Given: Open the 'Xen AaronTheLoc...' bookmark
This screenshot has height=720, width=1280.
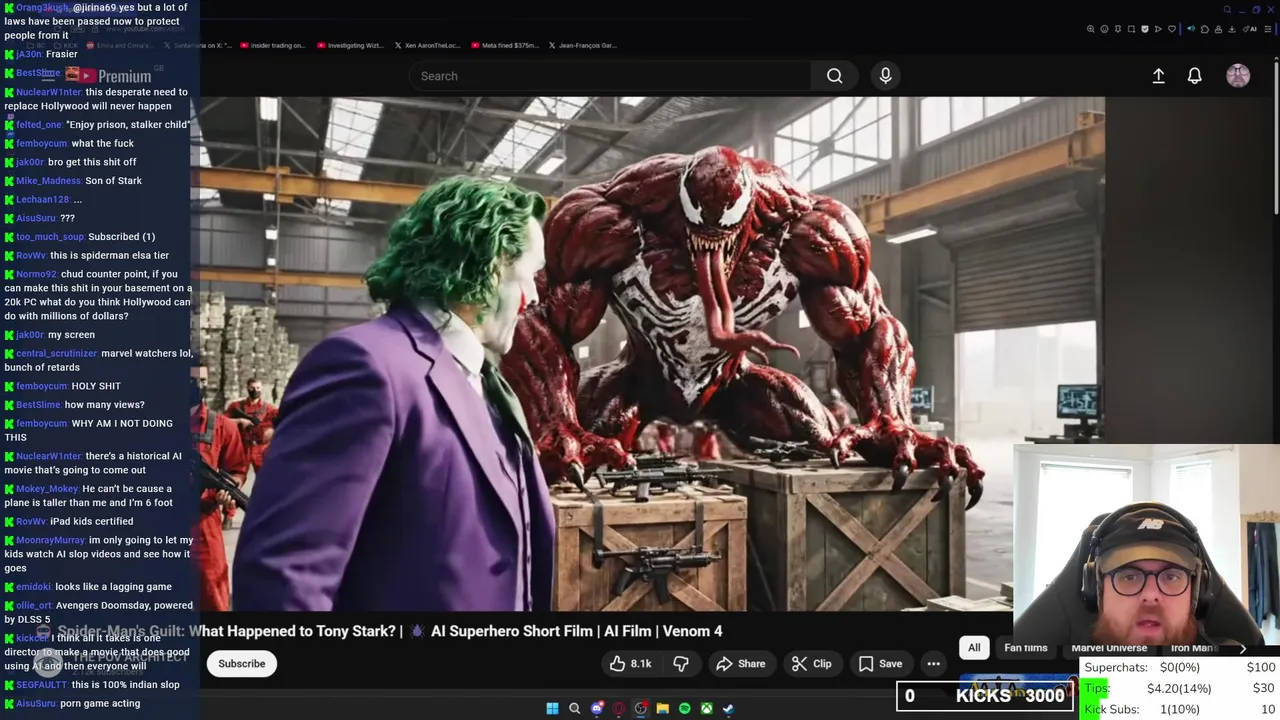Looking at the screenshot, I should pyautogui.click(x=428, y=45).
